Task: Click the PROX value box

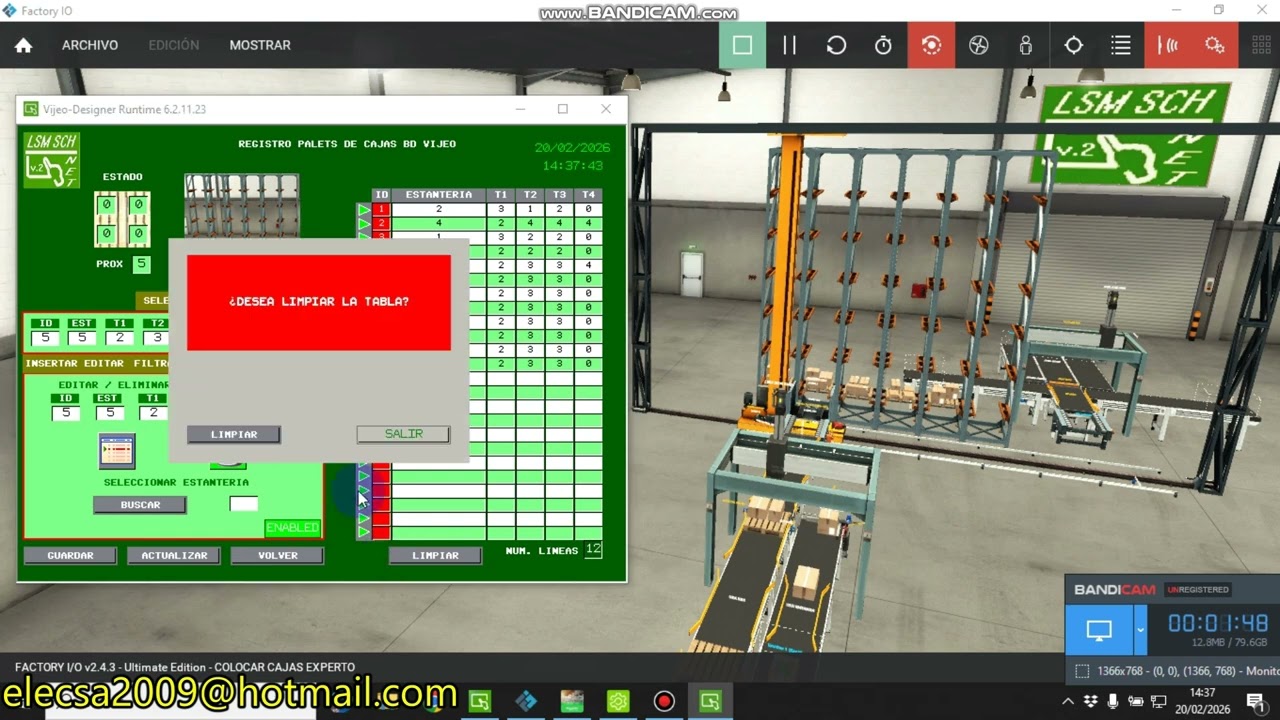Action: pos(141,264)
